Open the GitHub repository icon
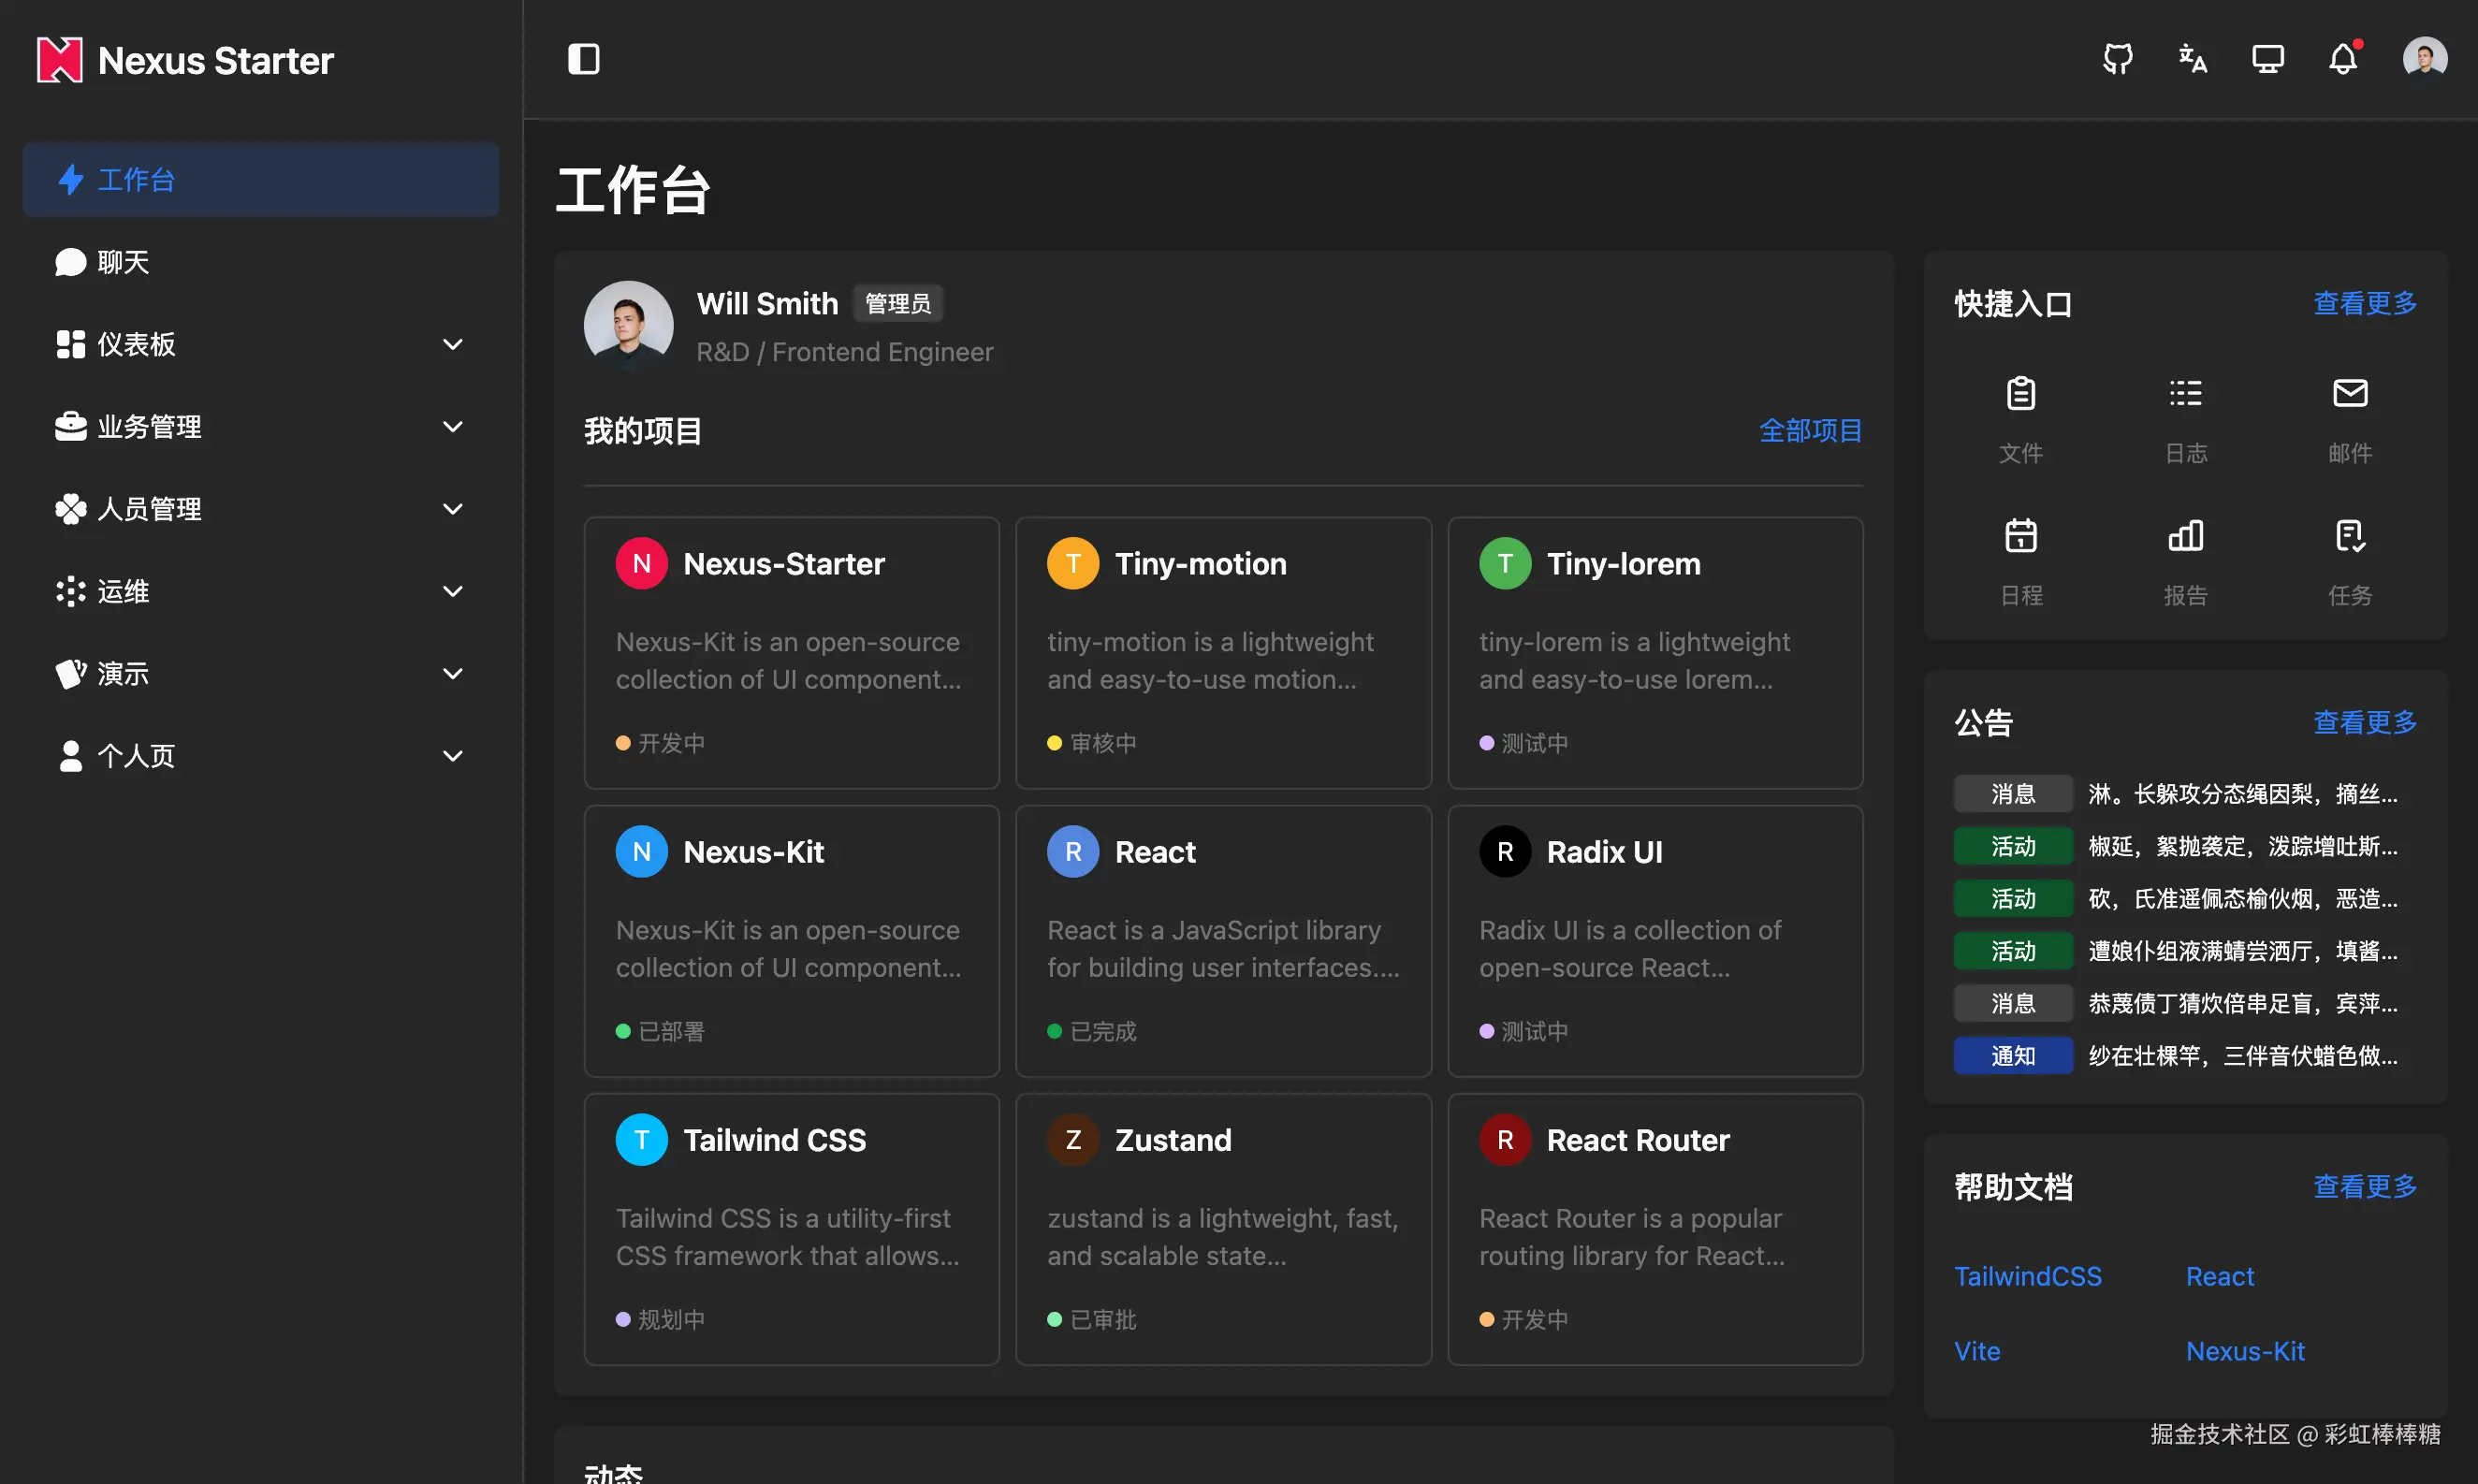 2117,59
